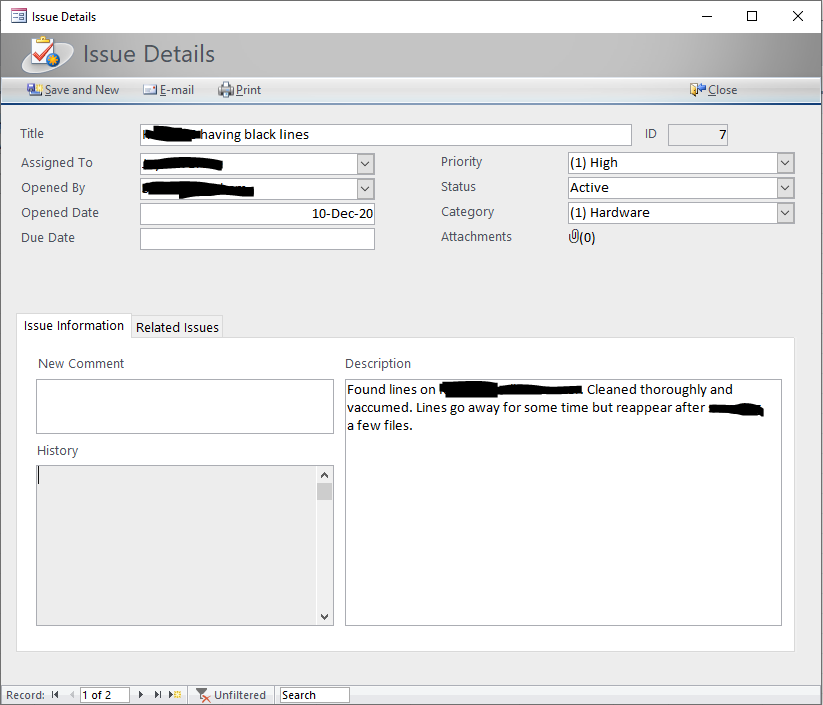Click the Print button label
The width and height of the screenshot is (823, 705).
248,90
